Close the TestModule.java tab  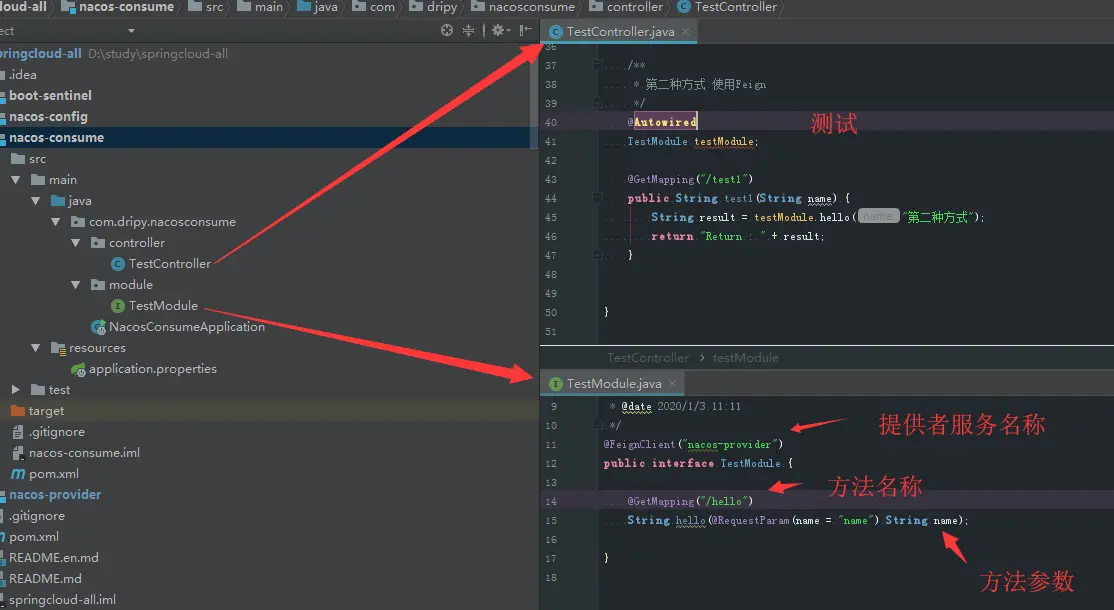click(x=672, y=383)
